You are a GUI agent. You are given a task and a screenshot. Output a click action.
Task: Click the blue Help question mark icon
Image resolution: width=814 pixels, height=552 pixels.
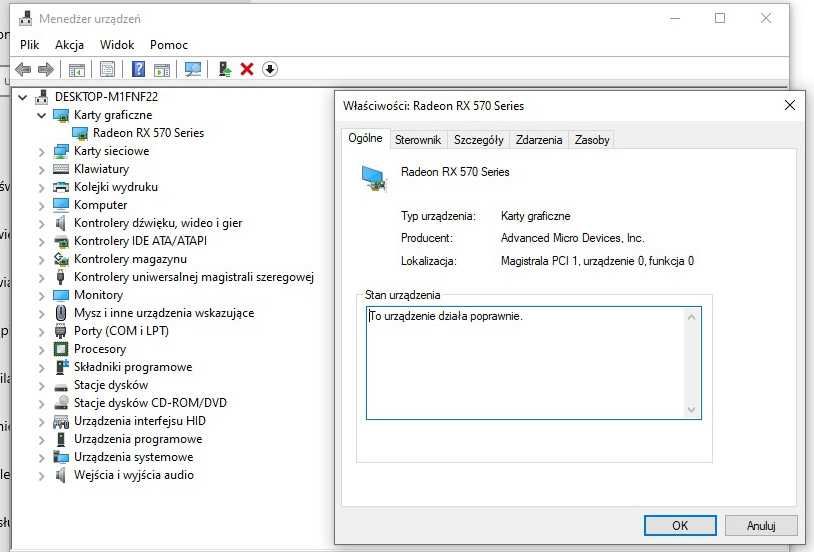coord(138,69)
